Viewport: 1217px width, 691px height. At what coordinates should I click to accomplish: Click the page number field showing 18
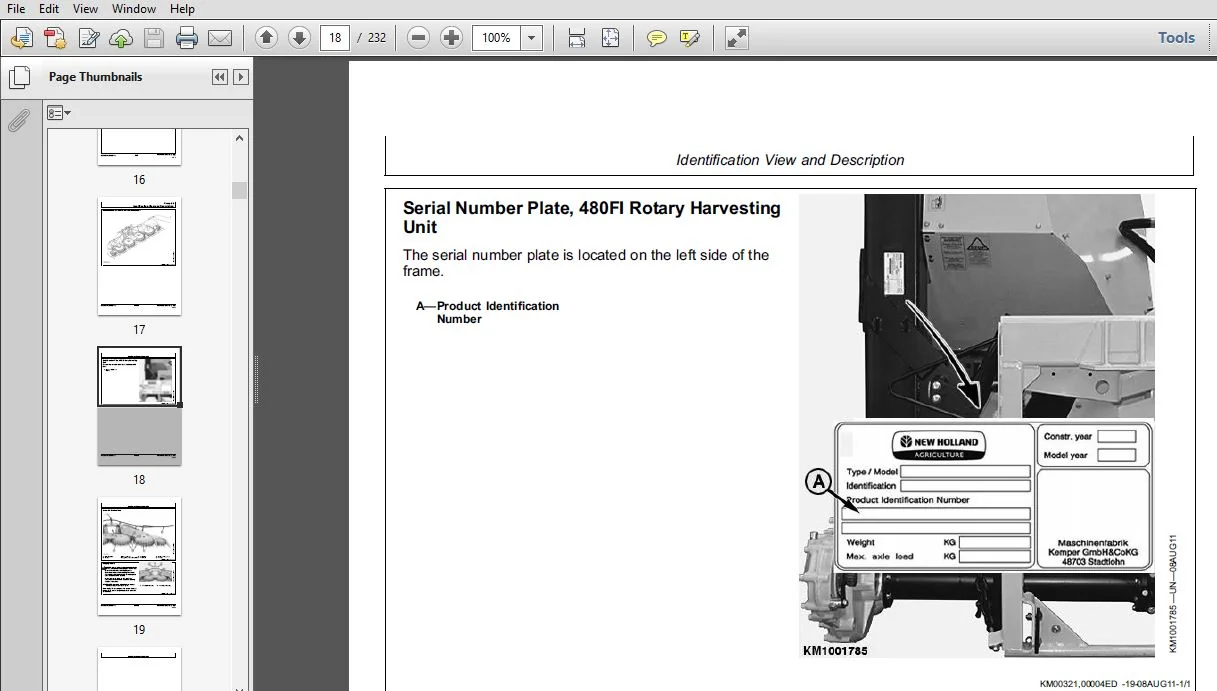pos(335,38)
